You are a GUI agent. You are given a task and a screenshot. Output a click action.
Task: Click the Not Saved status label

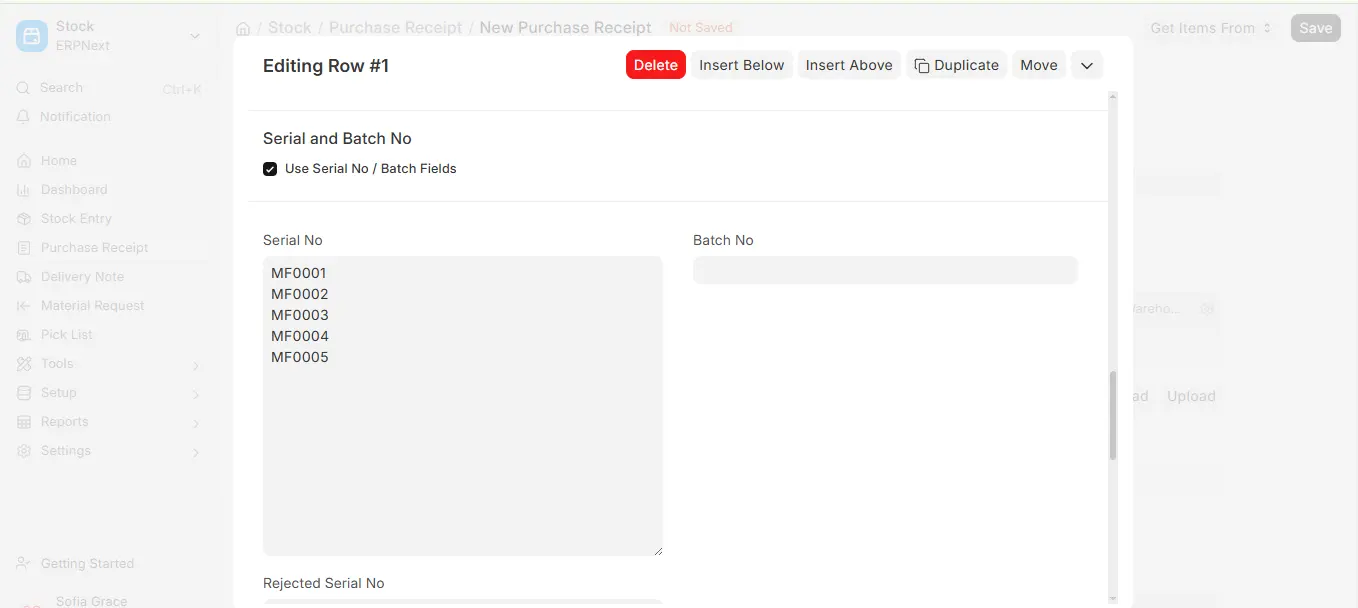click(x=701, y=28)
